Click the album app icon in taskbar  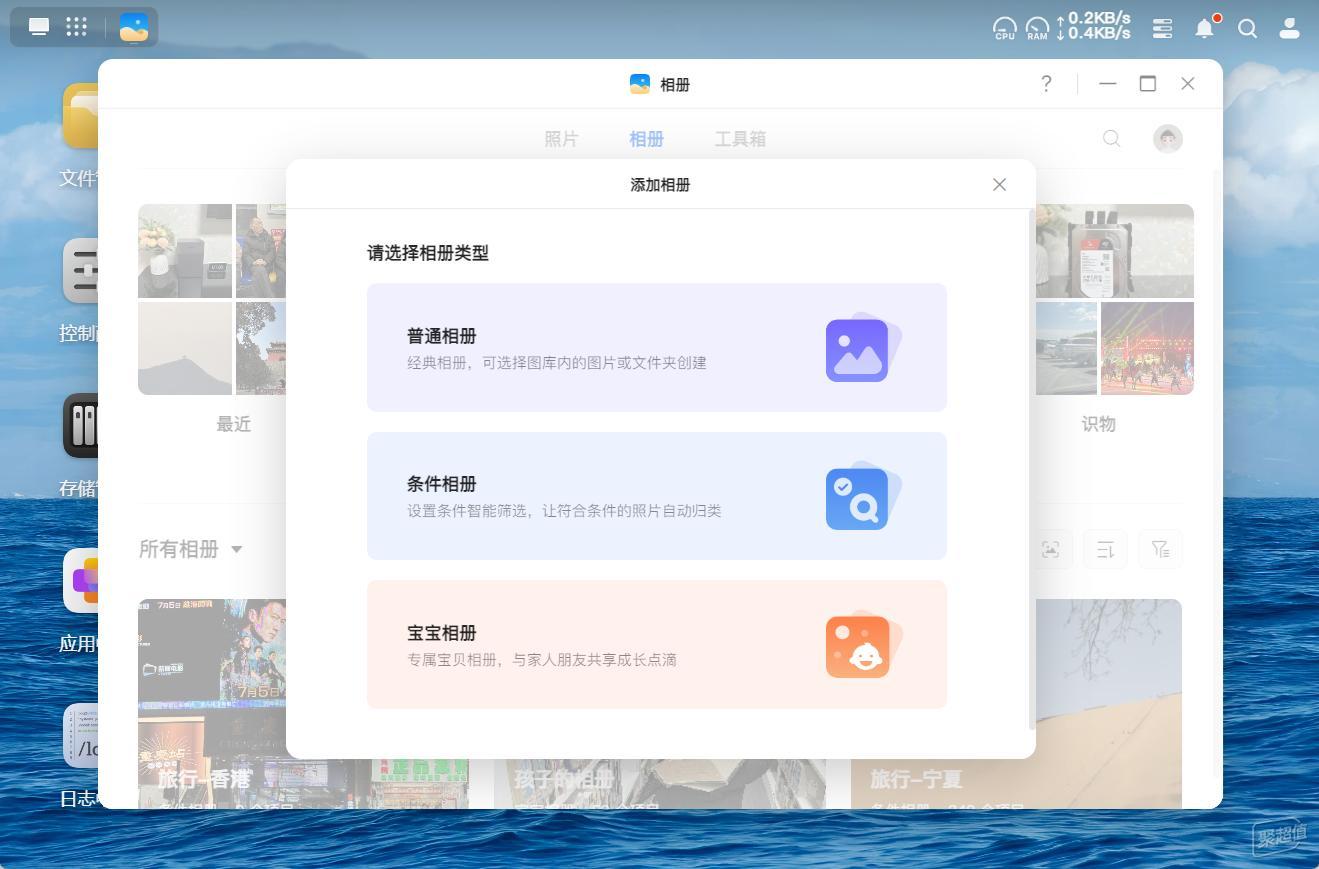coord(134,27)
